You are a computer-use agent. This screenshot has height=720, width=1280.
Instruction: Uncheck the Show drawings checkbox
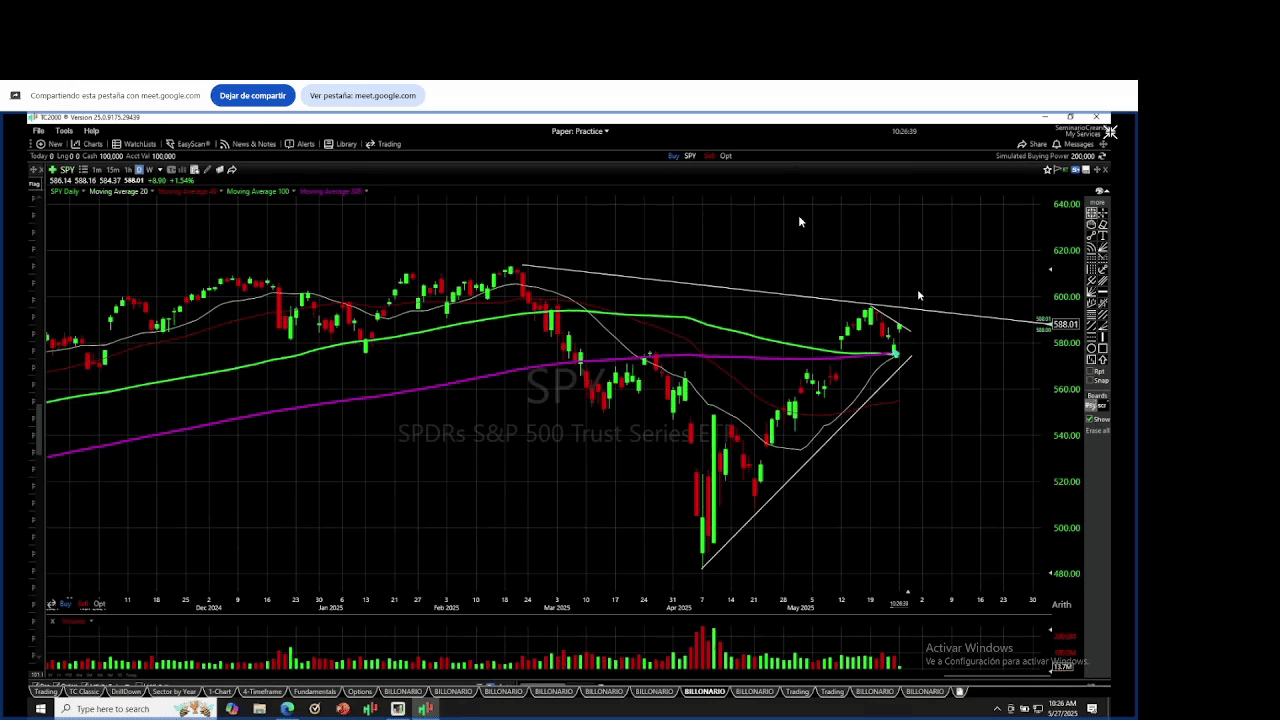[1090, 419]
